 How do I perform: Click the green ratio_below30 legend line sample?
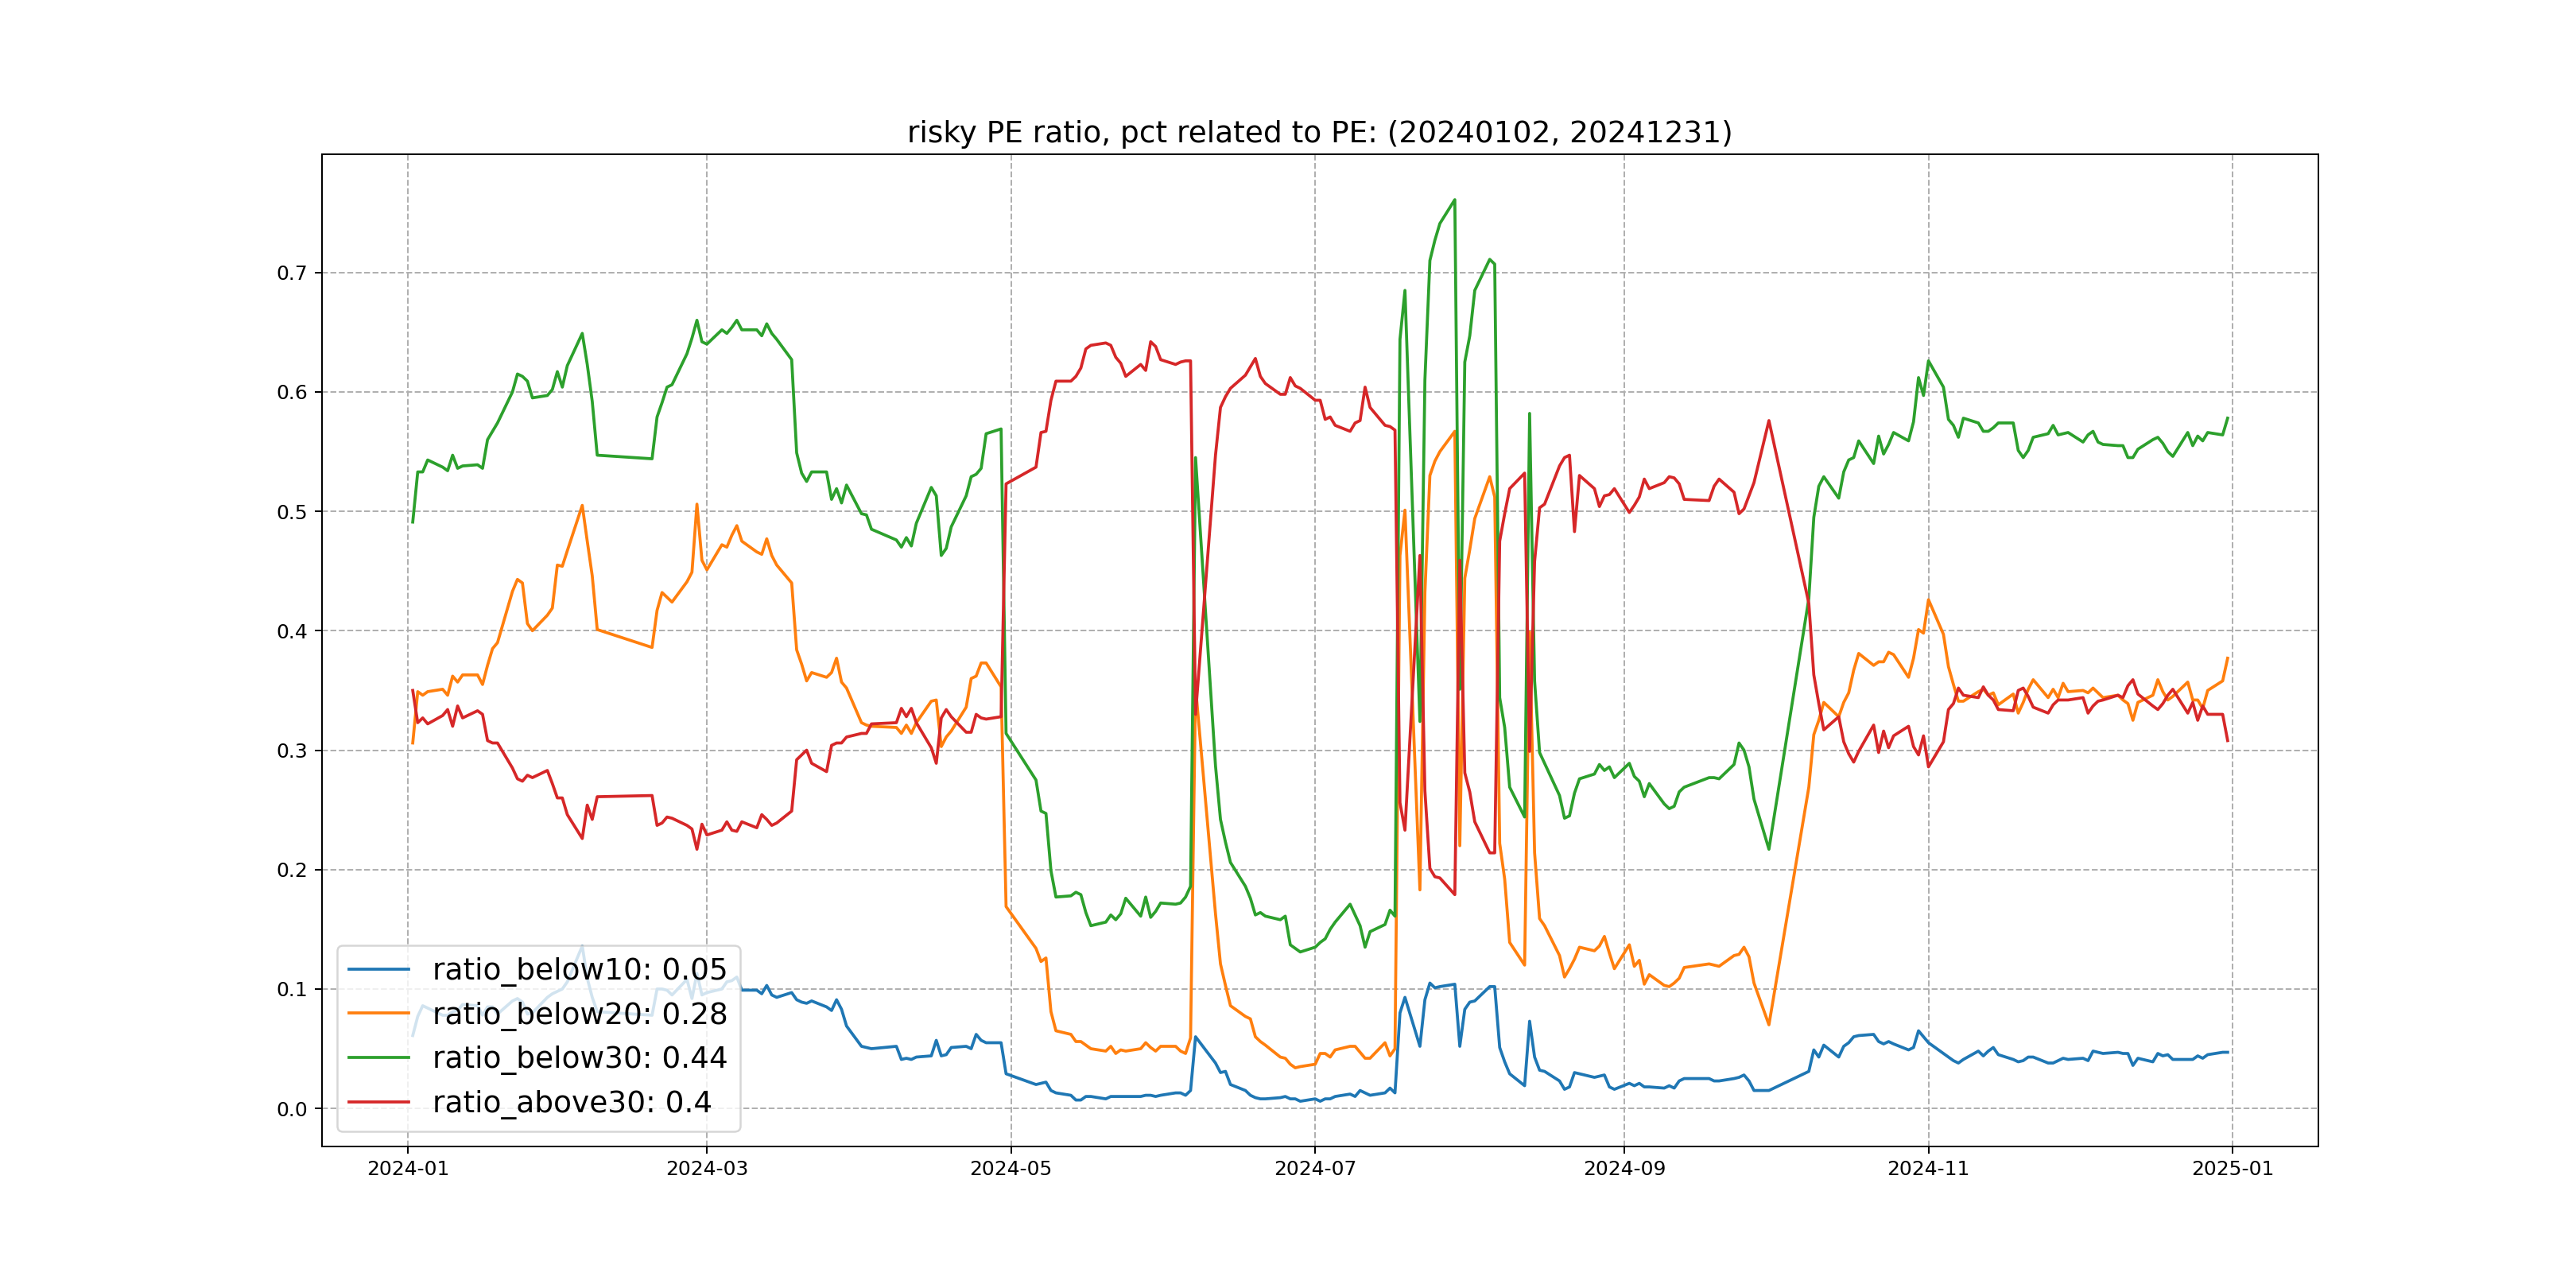pos(378,1057)
